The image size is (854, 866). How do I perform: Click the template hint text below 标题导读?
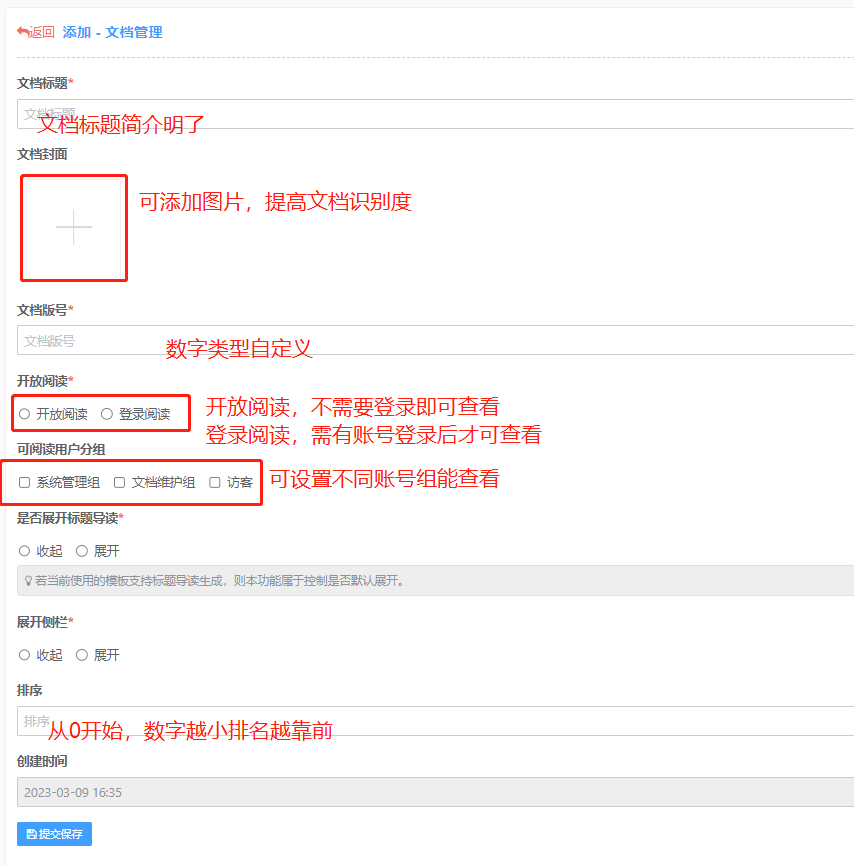[220, 580]
